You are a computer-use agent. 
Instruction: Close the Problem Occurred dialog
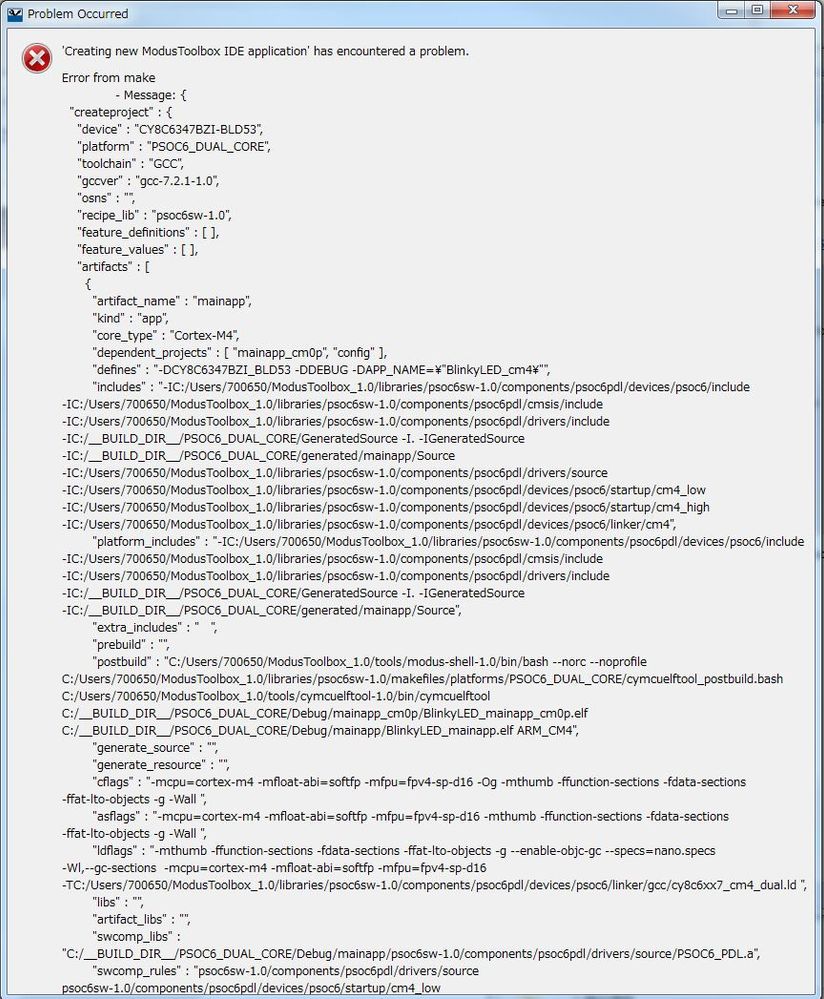(x=793, y=10)
